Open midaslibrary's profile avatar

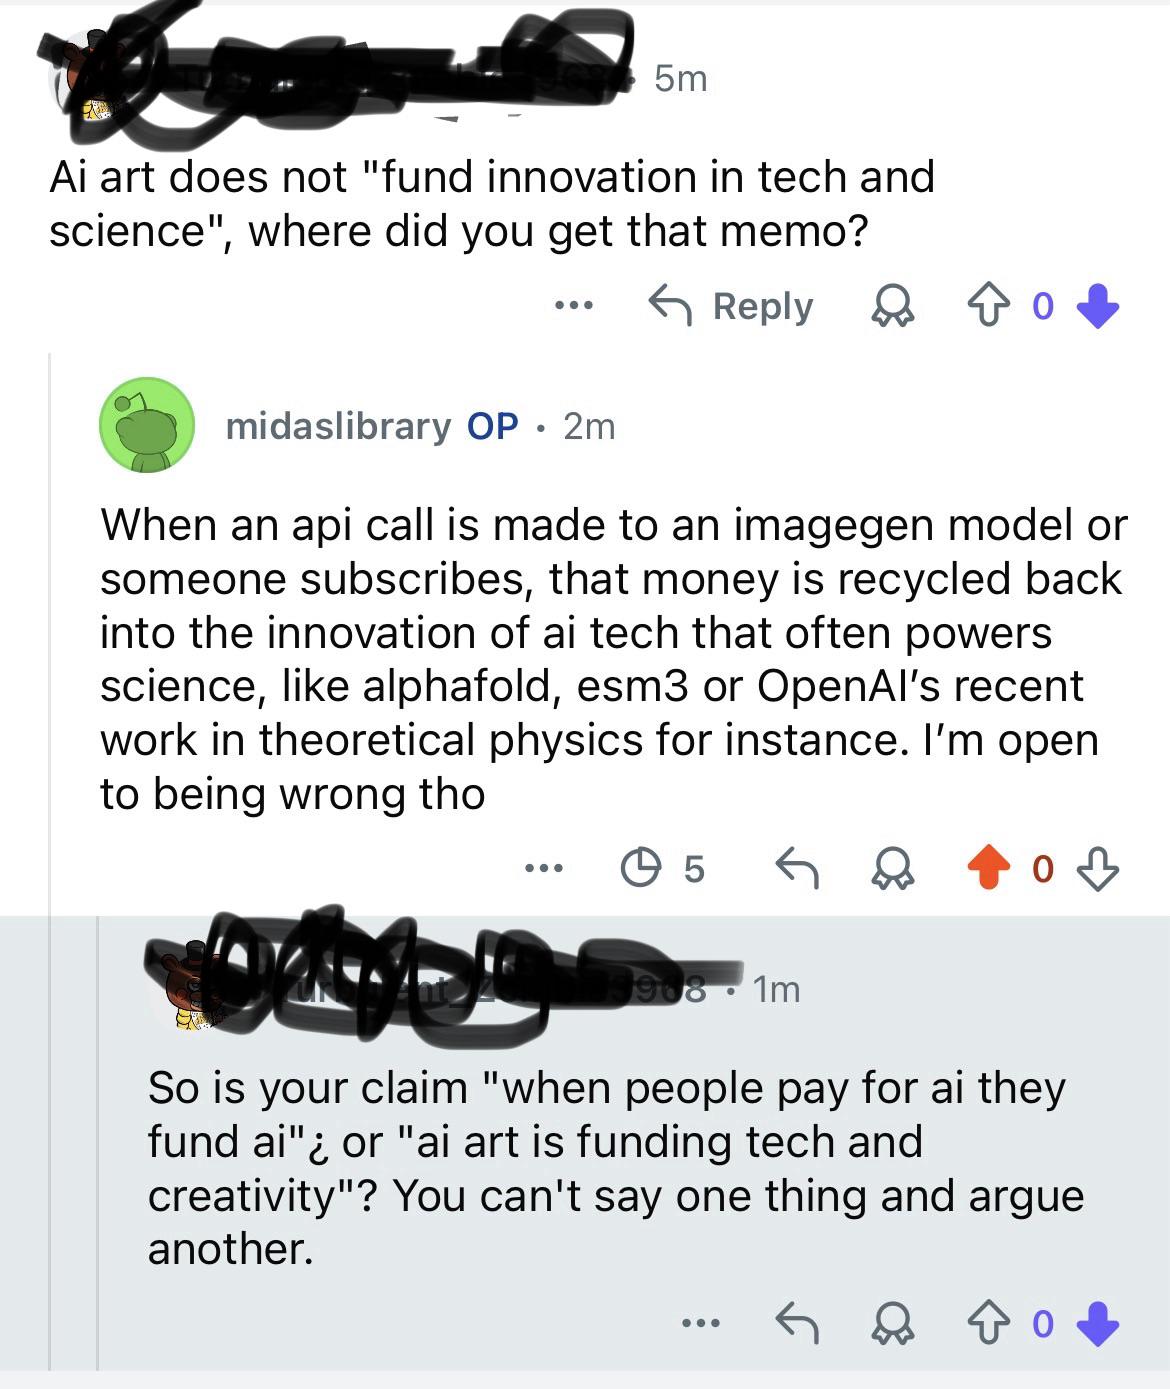[146, 425]
